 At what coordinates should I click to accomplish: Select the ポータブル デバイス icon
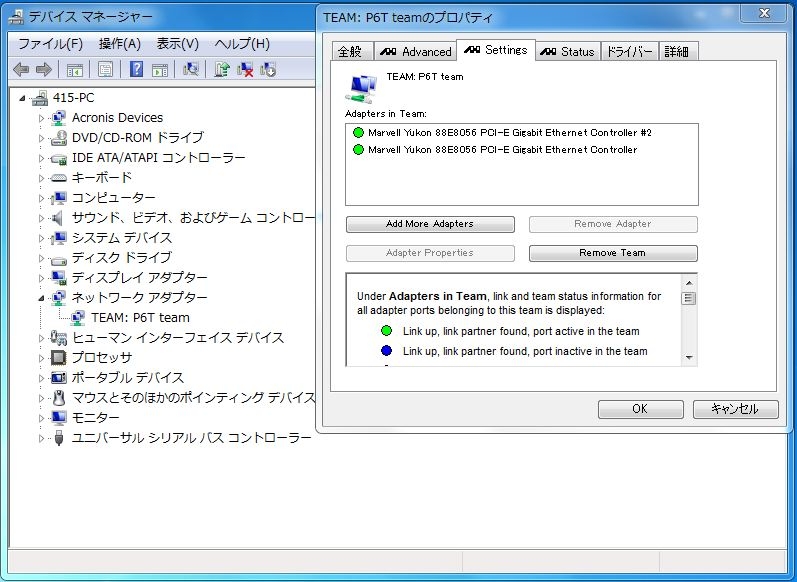(59, 378)
